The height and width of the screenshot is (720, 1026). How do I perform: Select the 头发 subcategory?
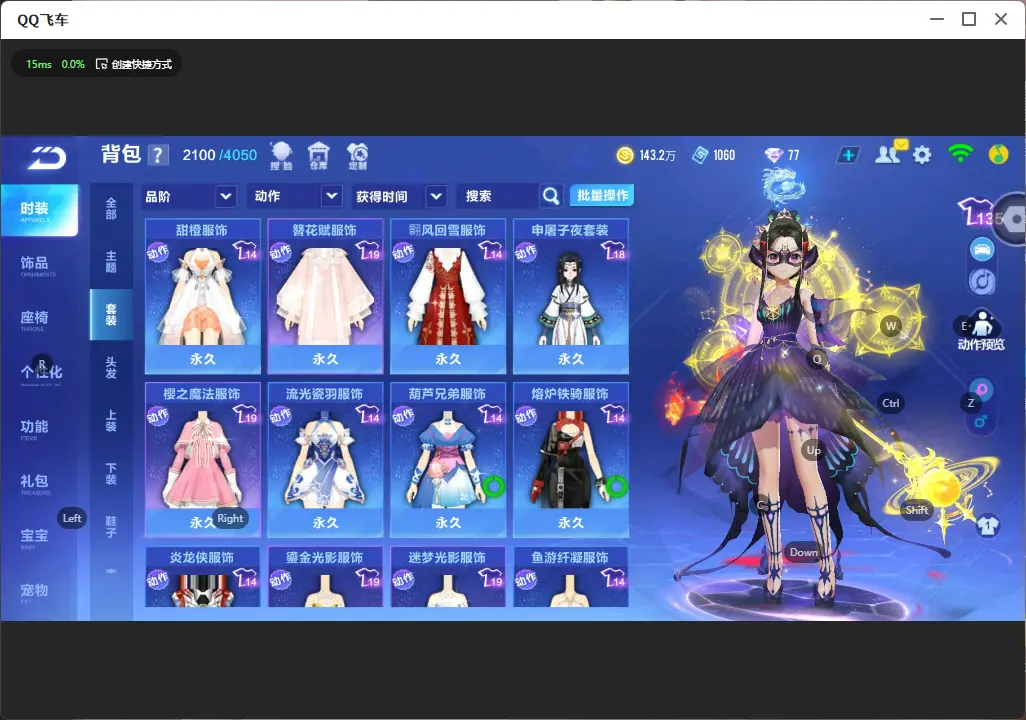[111, 368]
